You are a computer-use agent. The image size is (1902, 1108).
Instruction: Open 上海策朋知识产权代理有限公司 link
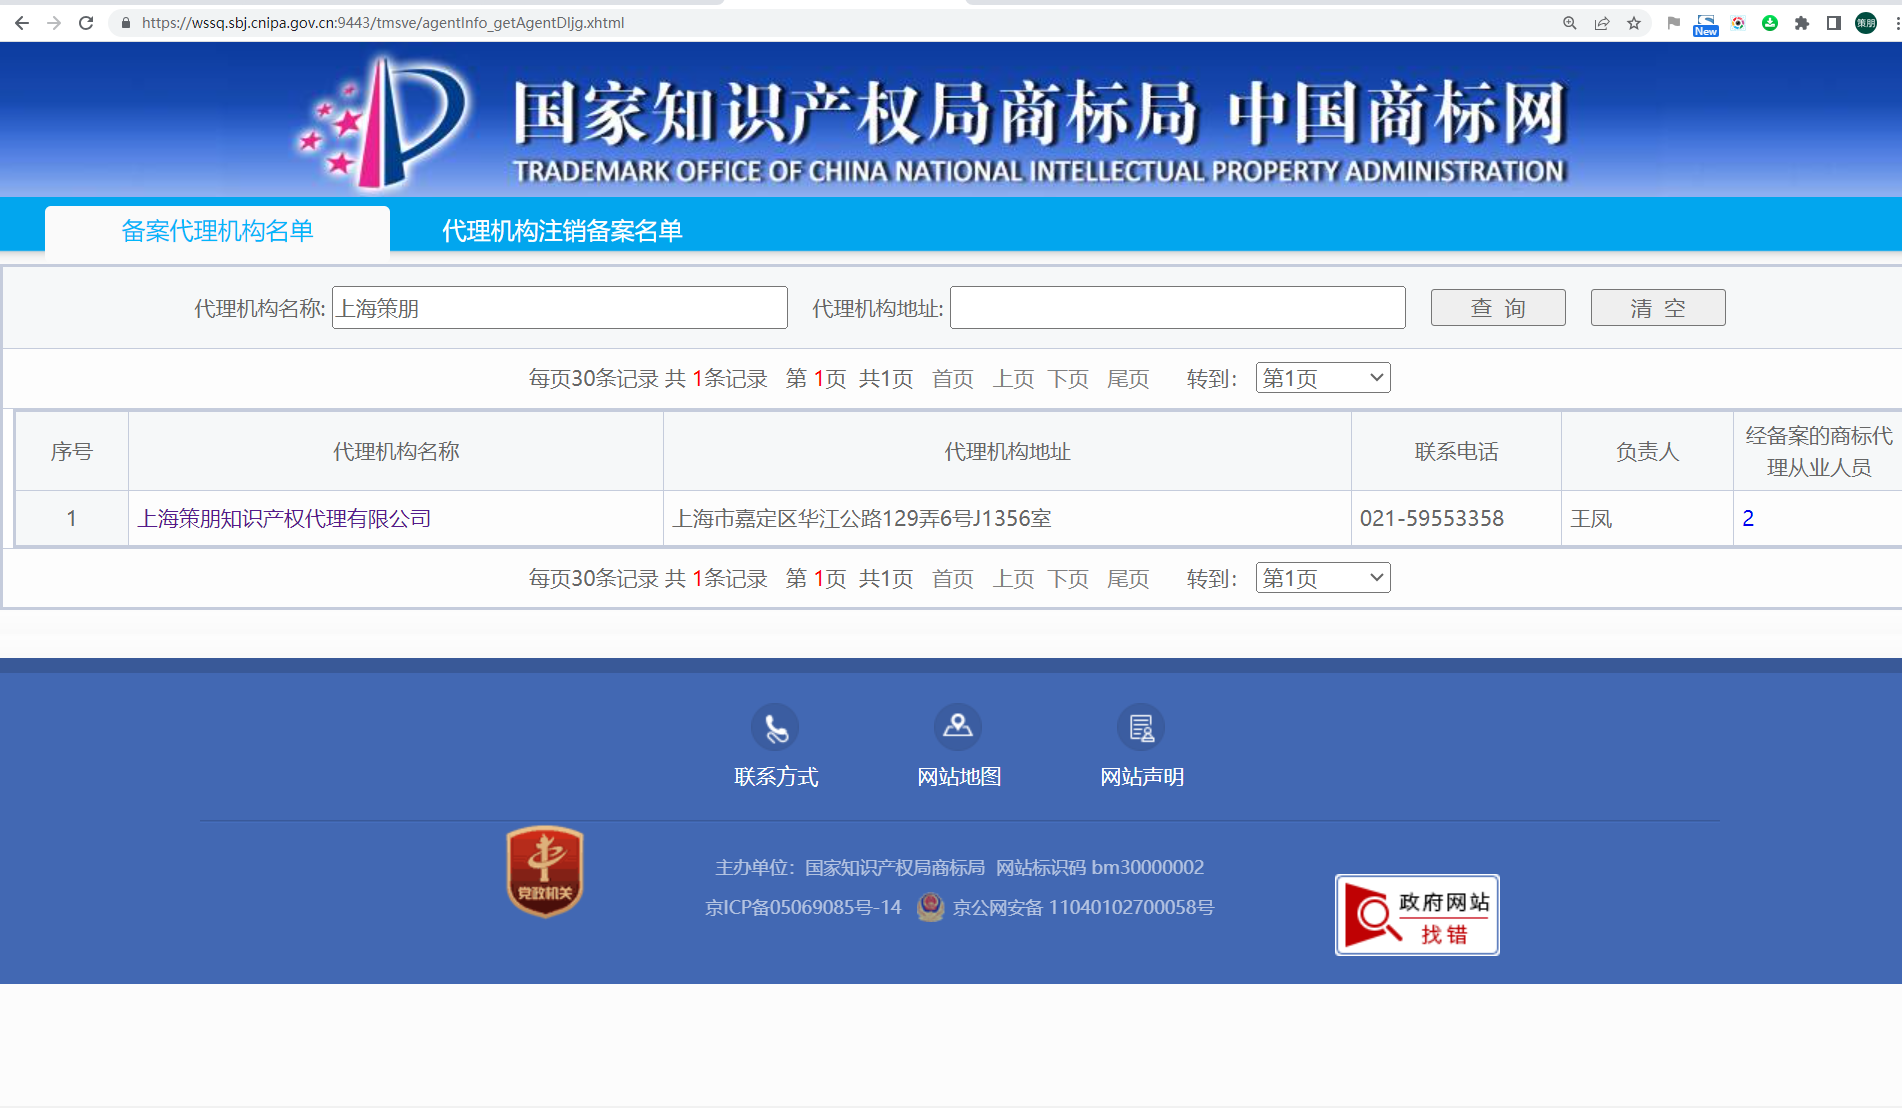click(x=284, y=518)
